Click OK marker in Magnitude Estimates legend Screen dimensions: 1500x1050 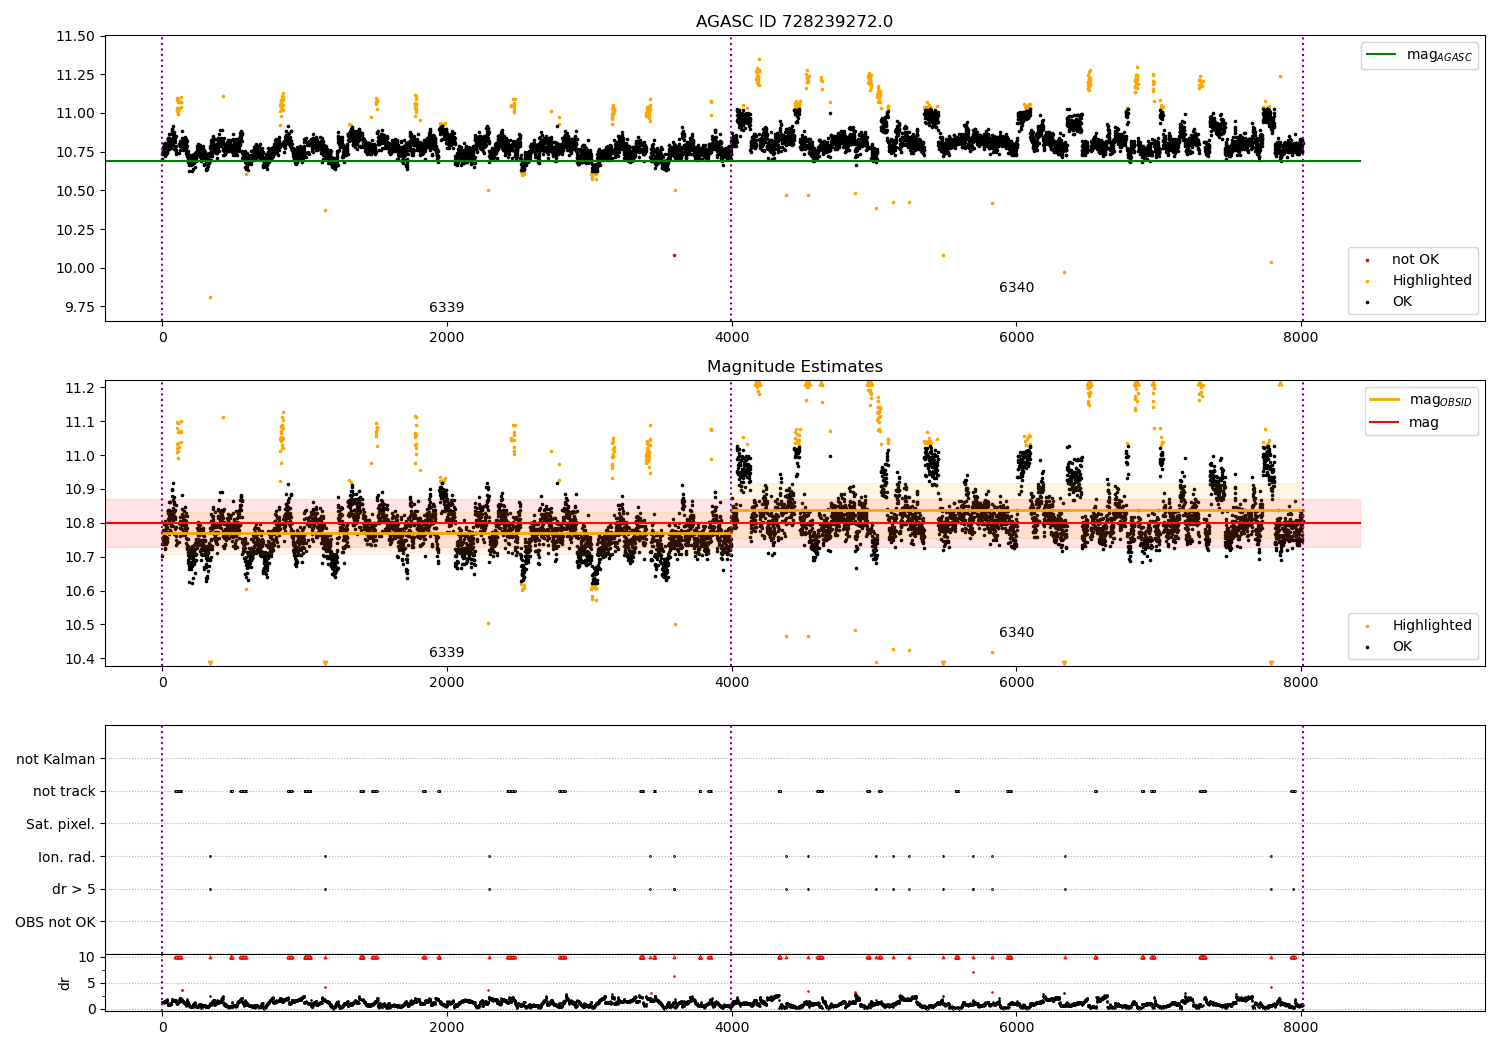pyautogui.click(x=1367, y=647)
